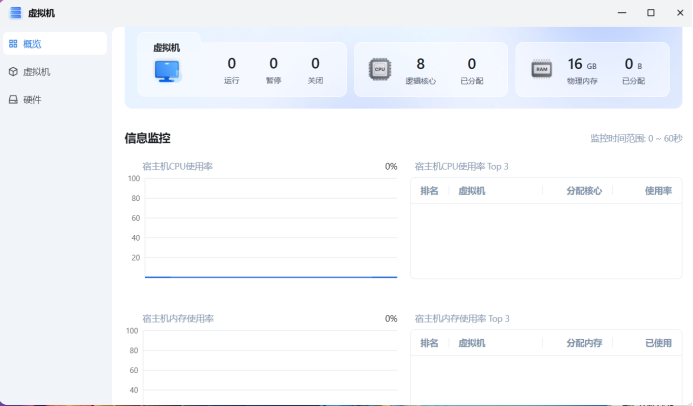This screenshot has height=406, width=693.
Task: Click the 虚拟机 cube icon in sidebar
Action: point(13,72)
